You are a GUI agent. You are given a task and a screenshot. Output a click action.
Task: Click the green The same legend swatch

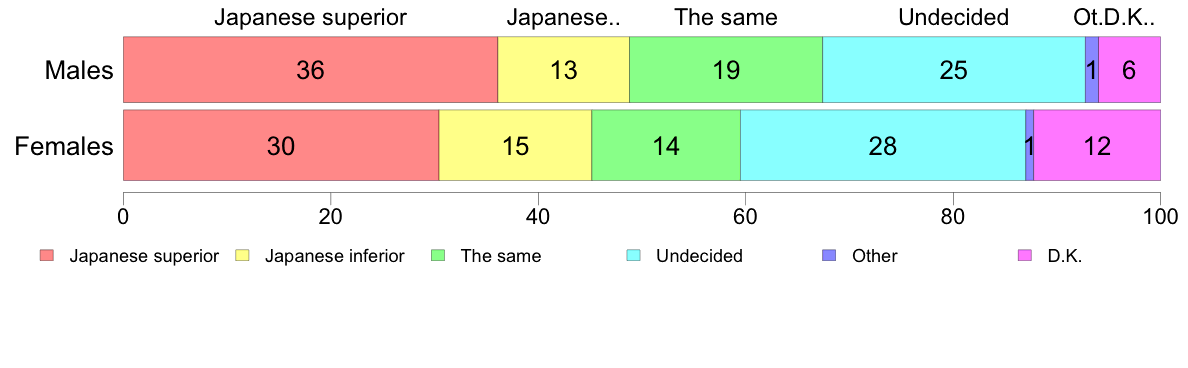438,256
